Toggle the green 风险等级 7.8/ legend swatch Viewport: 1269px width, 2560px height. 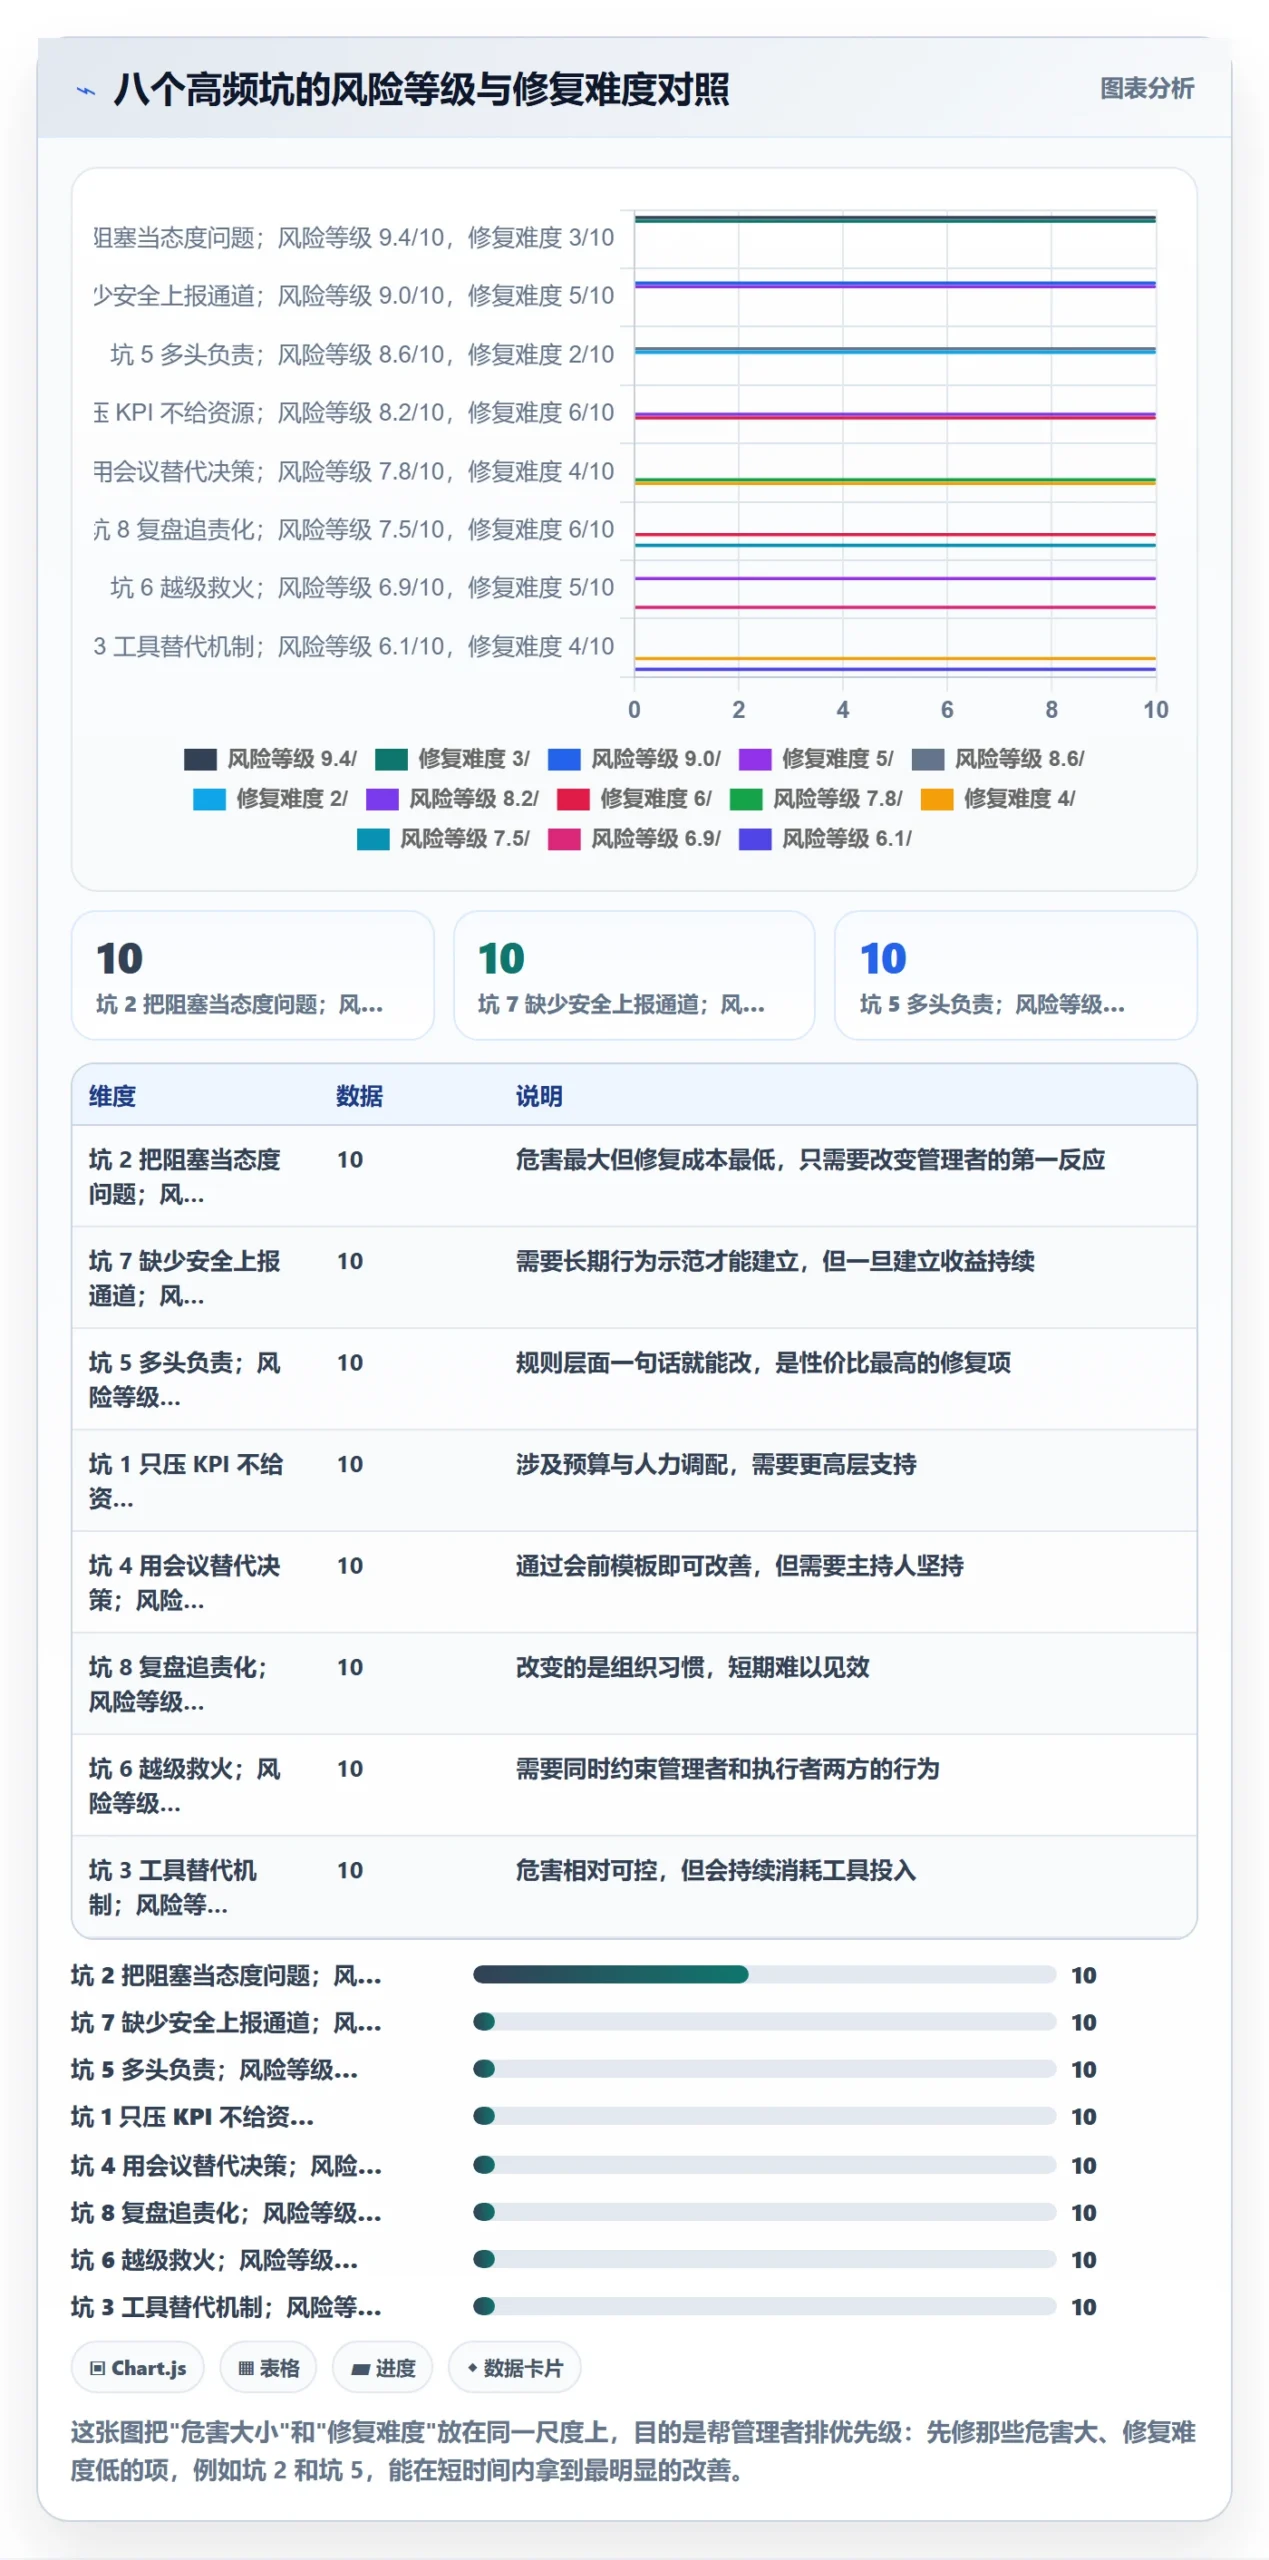click(746, 799)
